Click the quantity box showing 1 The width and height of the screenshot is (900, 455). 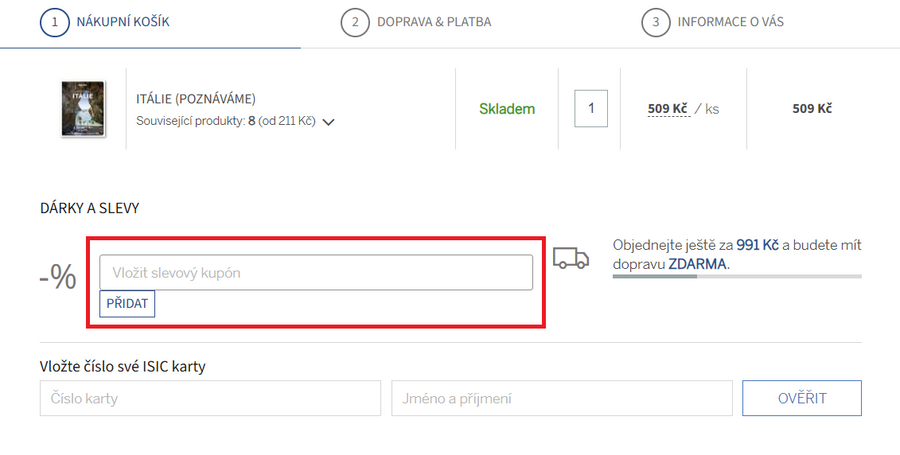point(591,108)
